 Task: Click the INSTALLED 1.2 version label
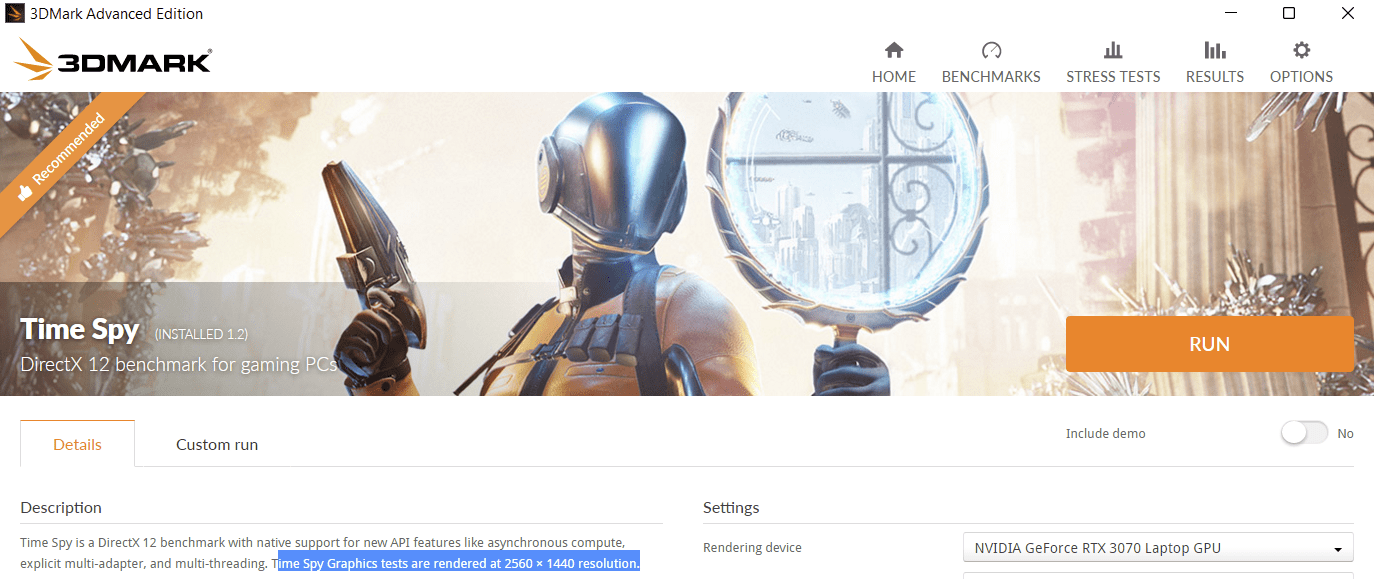pos(201,333)
